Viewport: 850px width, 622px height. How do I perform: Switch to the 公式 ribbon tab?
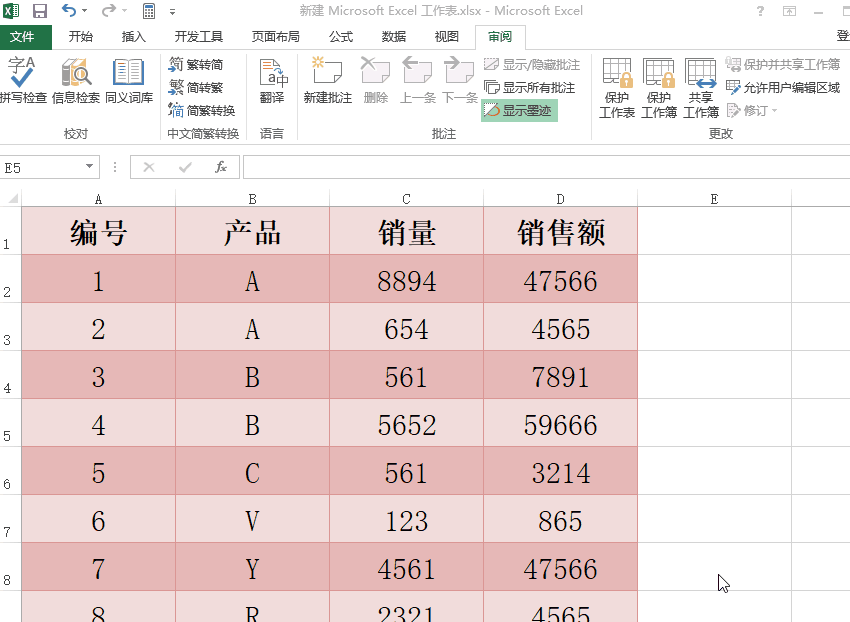pyautogui.click(x=340, y=36)
